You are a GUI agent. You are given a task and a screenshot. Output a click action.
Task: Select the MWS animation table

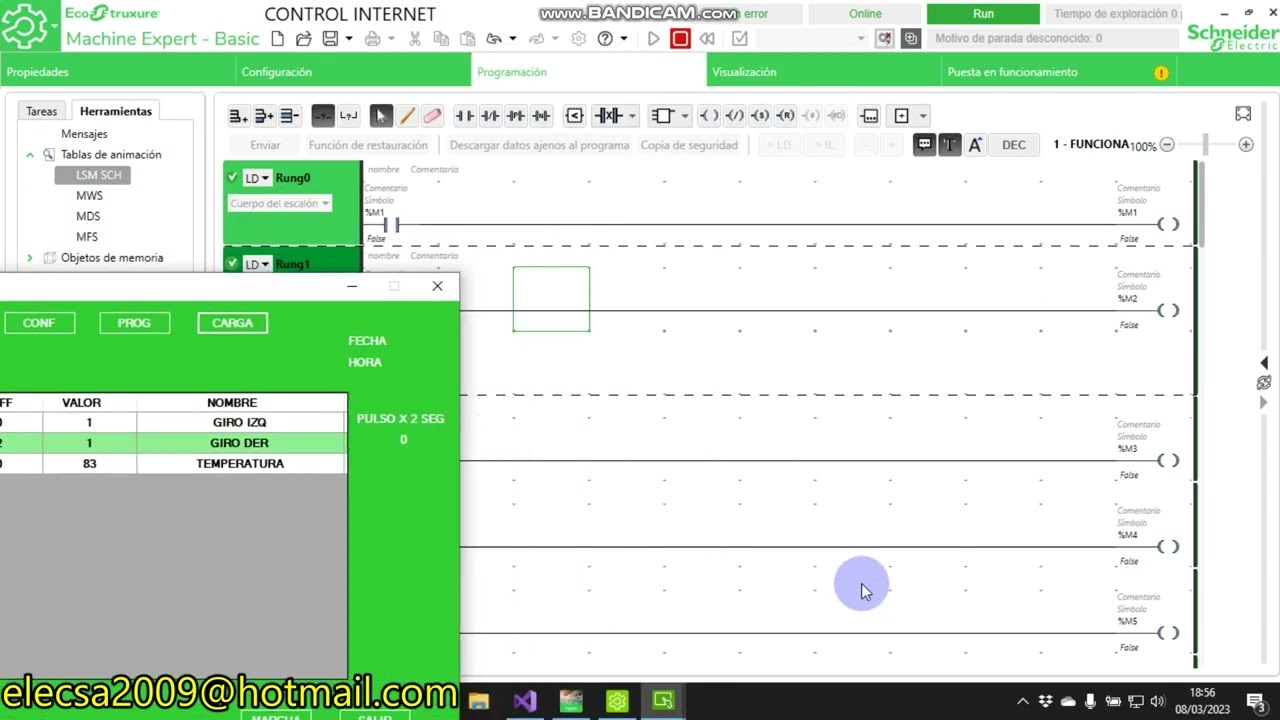coord(89,196)
